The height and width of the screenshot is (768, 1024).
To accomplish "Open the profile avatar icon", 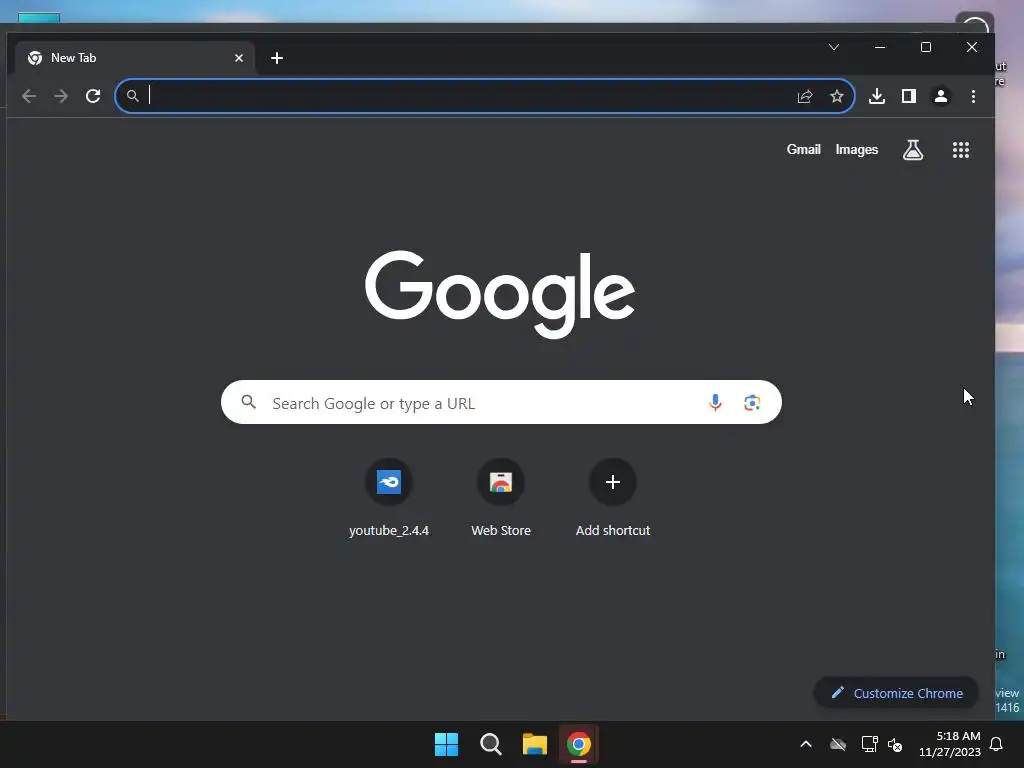I will (x=940, y=96).
